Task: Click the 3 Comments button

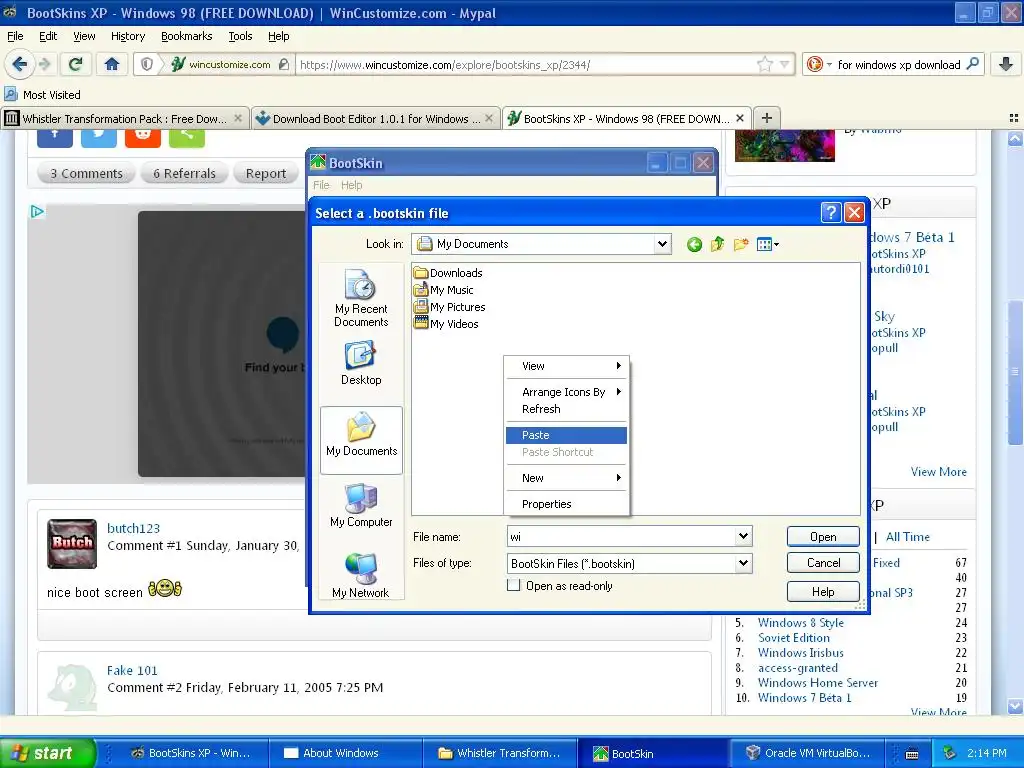Action: 86,174
